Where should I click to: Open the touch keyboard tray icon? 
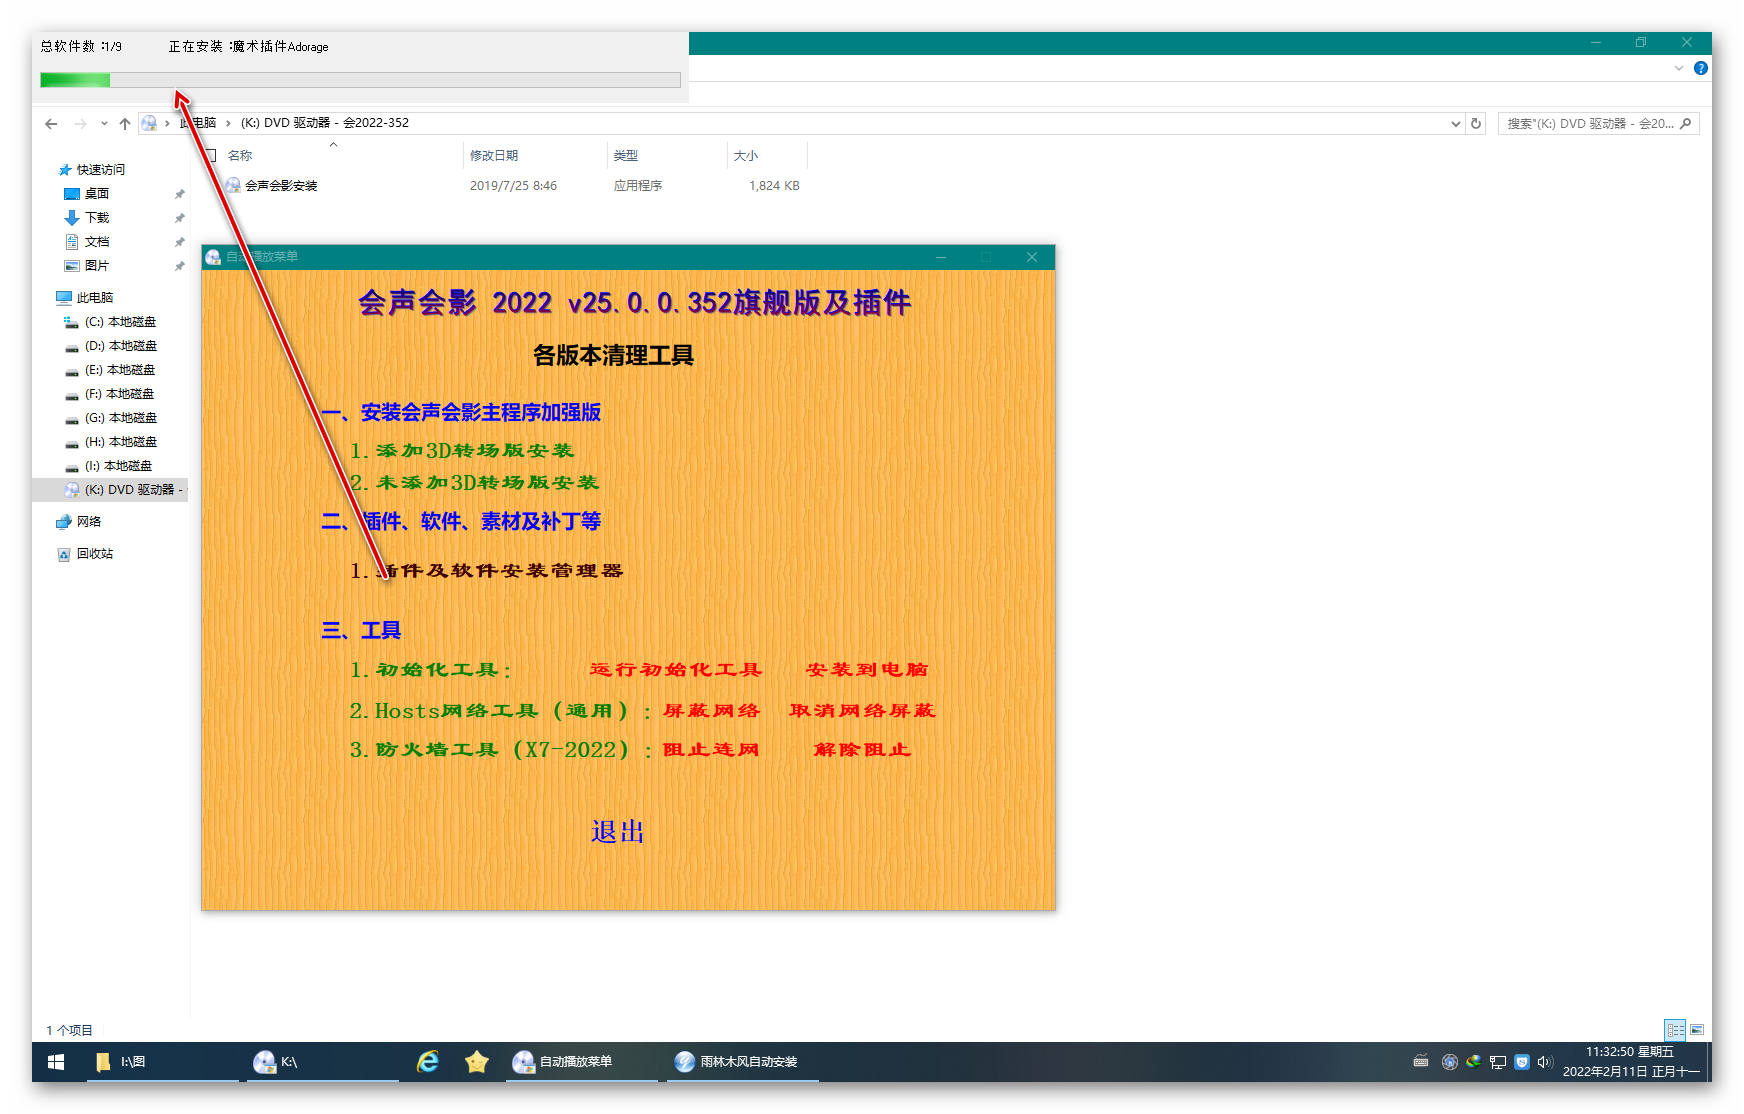tap(1421, 1062)
